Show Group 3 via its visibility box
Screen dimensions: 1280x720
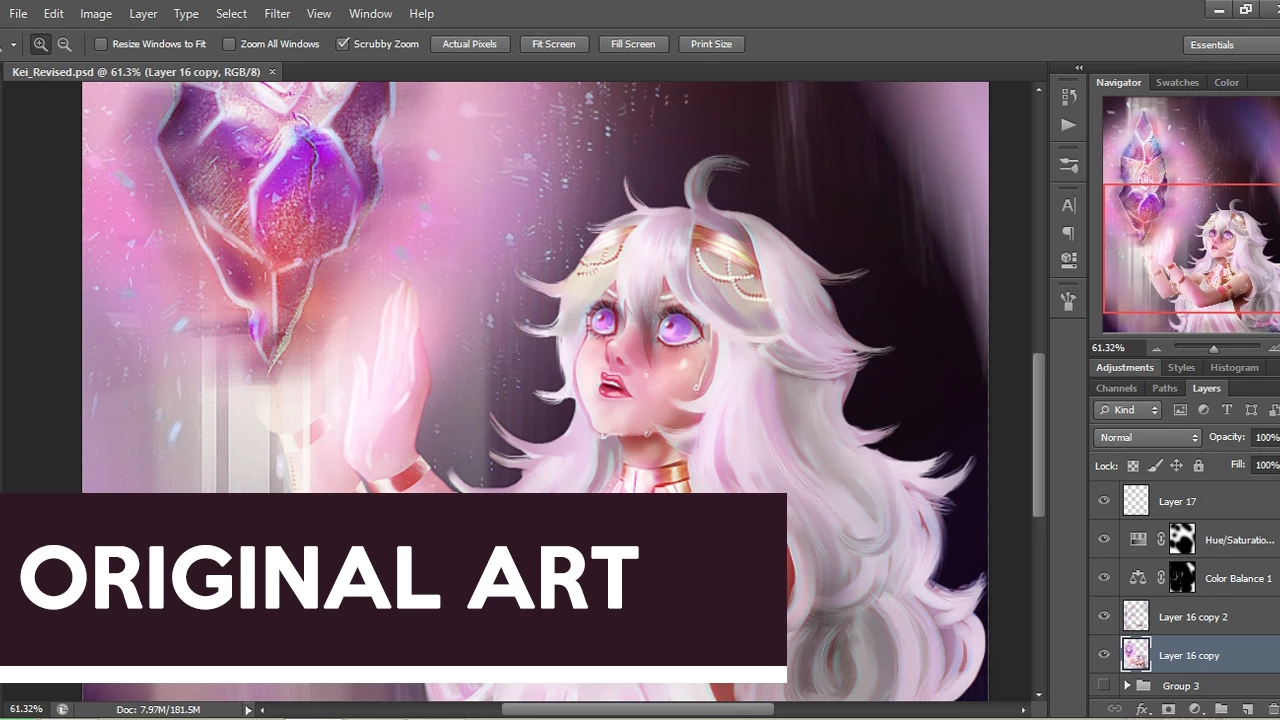(x=1104, y=686)
